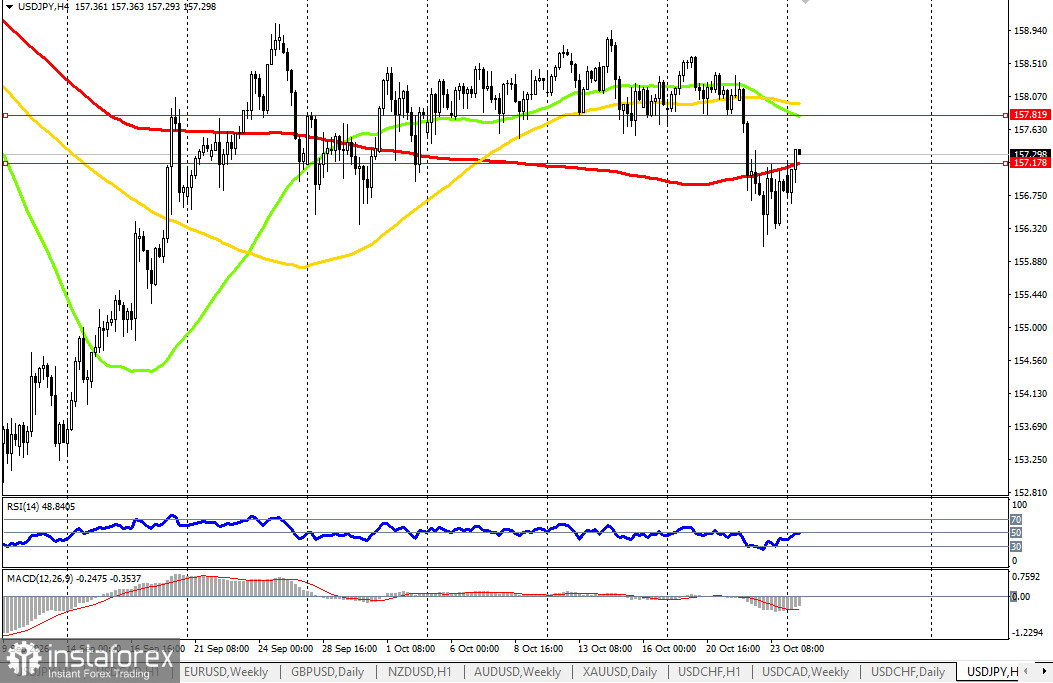Screen dimensions: 1053x683
Task: Click the RSI level 30 label
Action: point(1016,547)
